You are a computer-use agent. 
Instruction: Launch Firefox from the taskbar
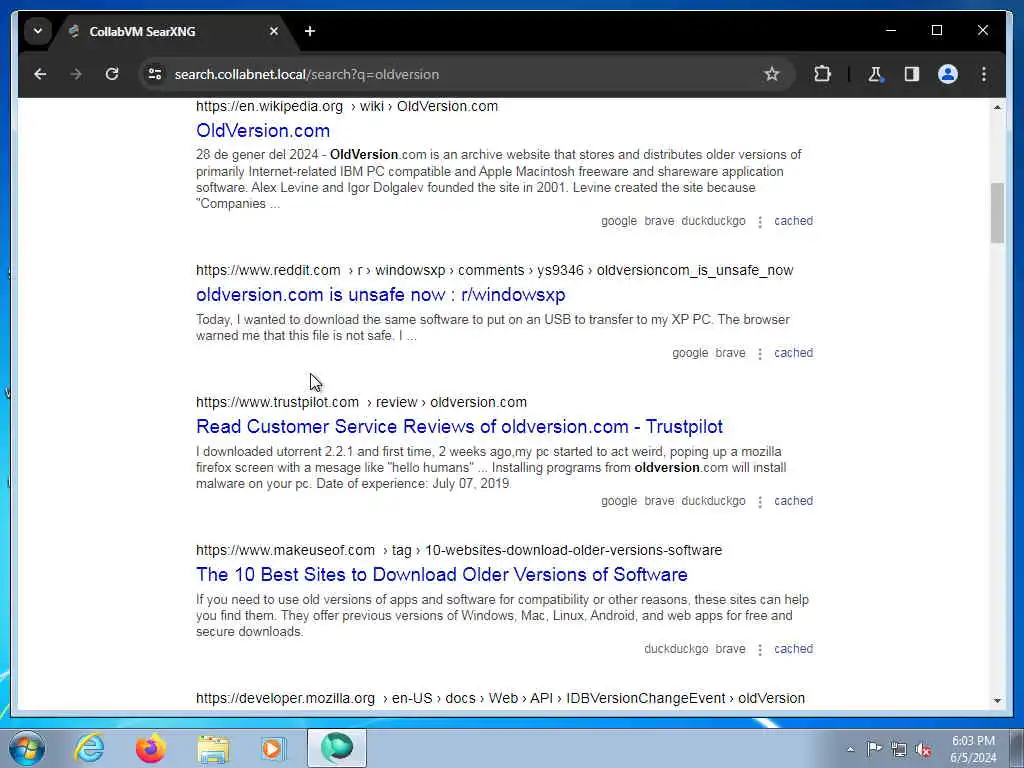point(151,748)
